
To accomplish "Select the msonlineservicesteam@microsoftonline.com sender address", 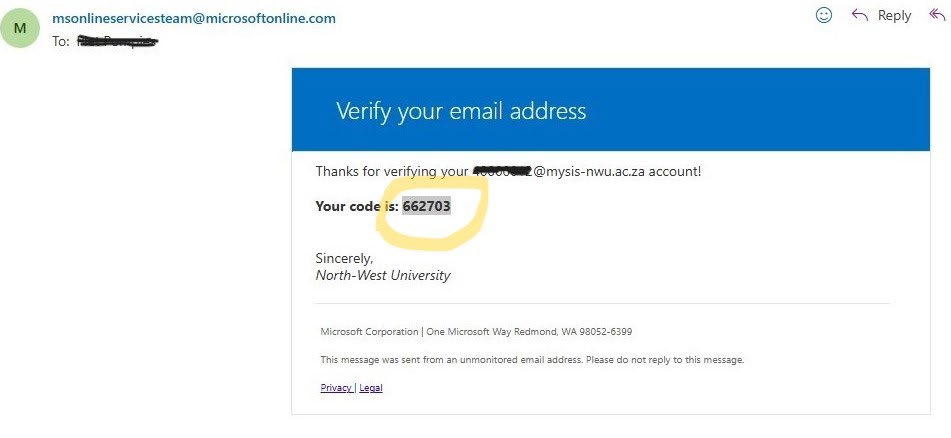I will pyautogui.click(x=193, y=18).
